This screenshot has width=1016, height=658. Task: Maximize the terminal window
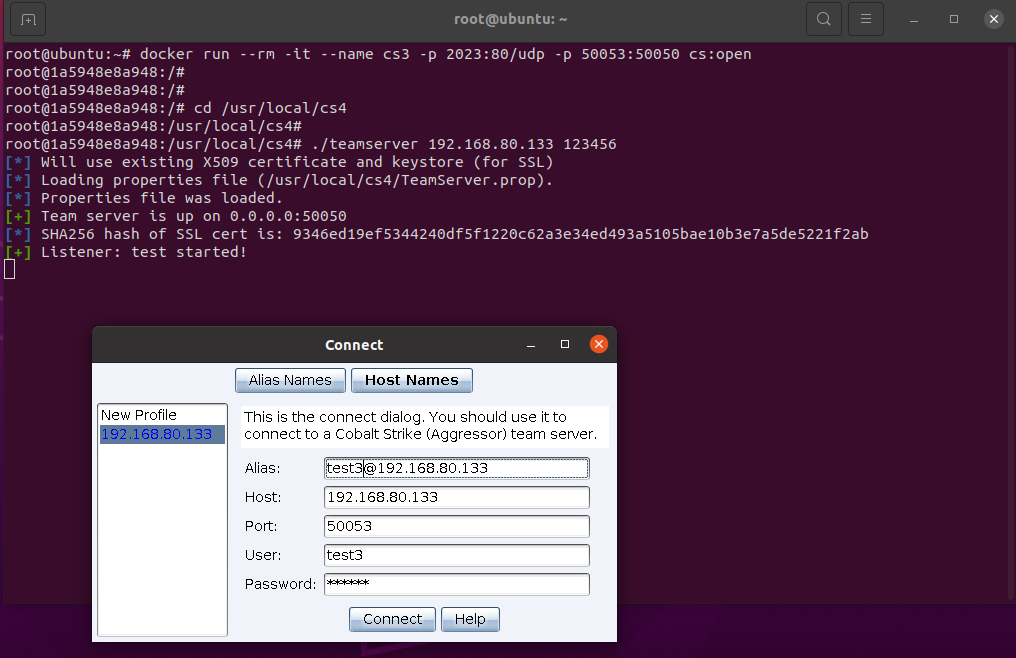click(954, 19)
